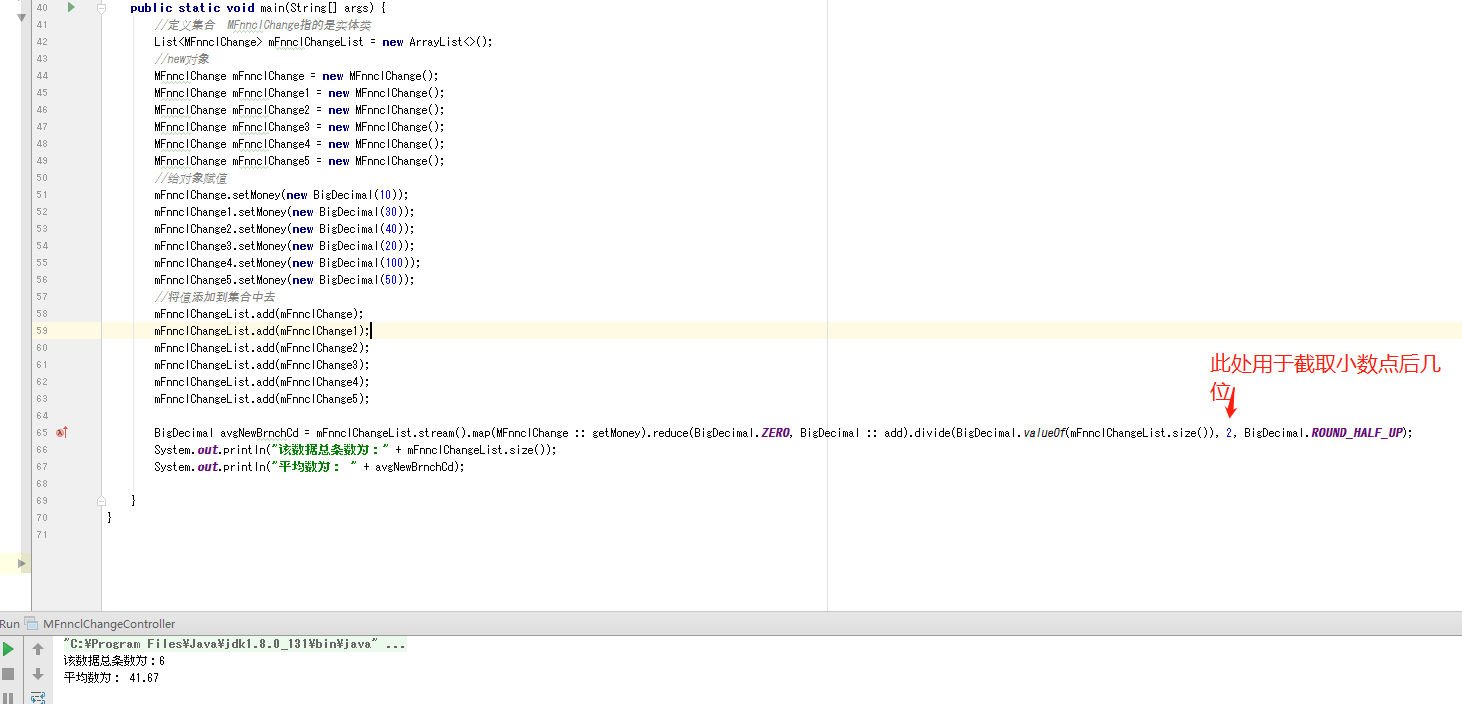Click the scale argument '2' in divide call
The image size is (1462, 704).
click(x=1229, y=433)
